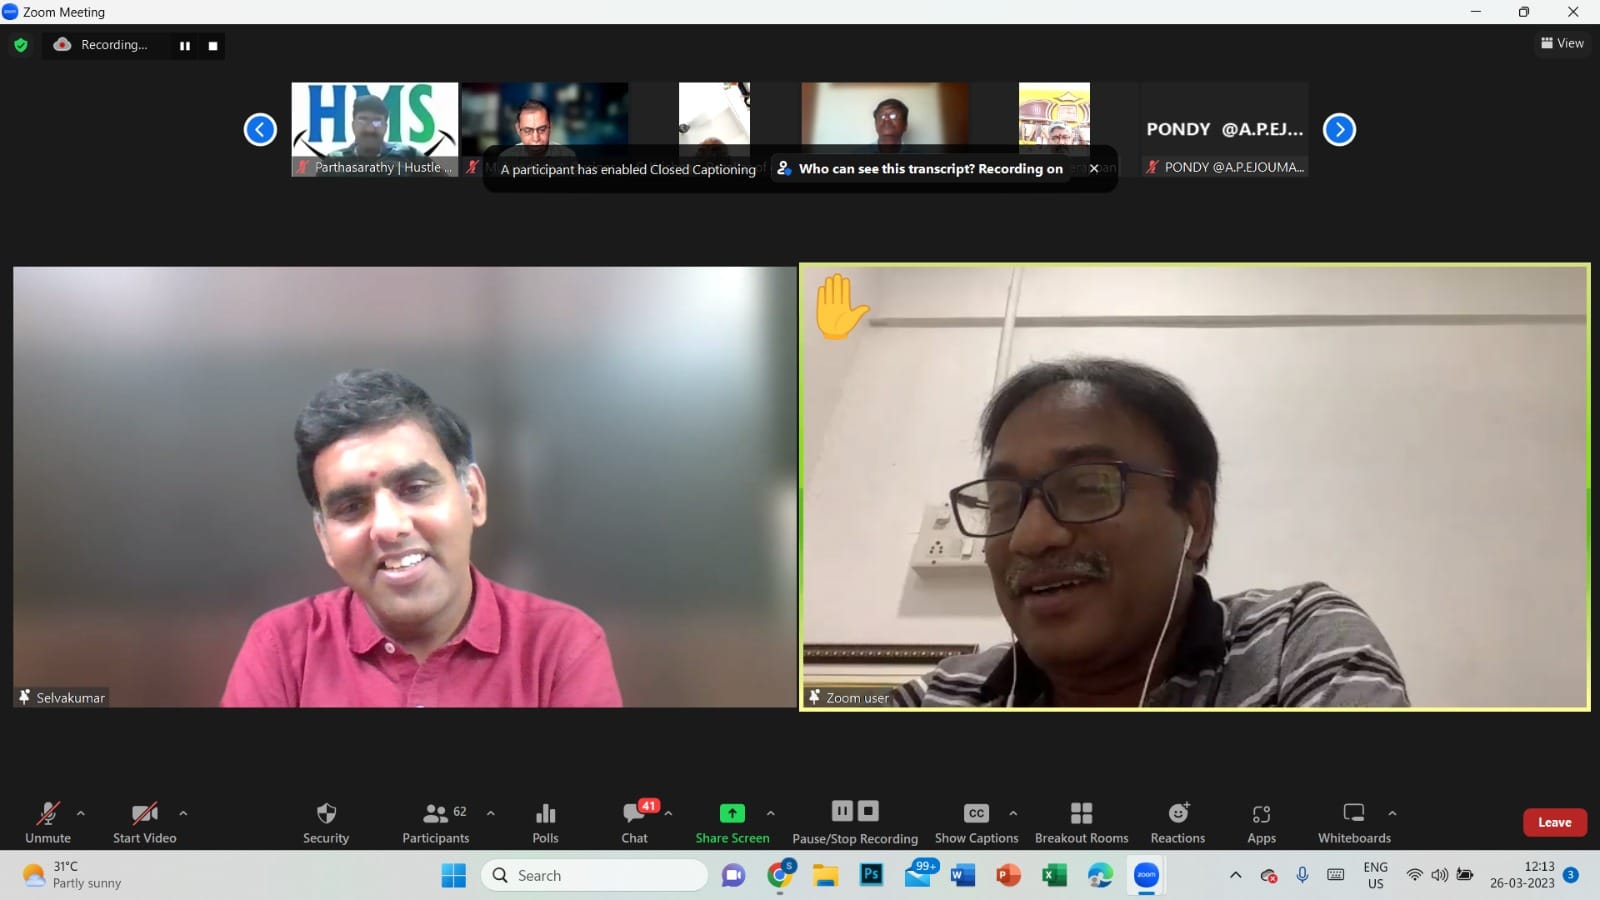Expand Share Screen options arrow
Screen dimensions: 1600x900
click(x=771, y=813)
